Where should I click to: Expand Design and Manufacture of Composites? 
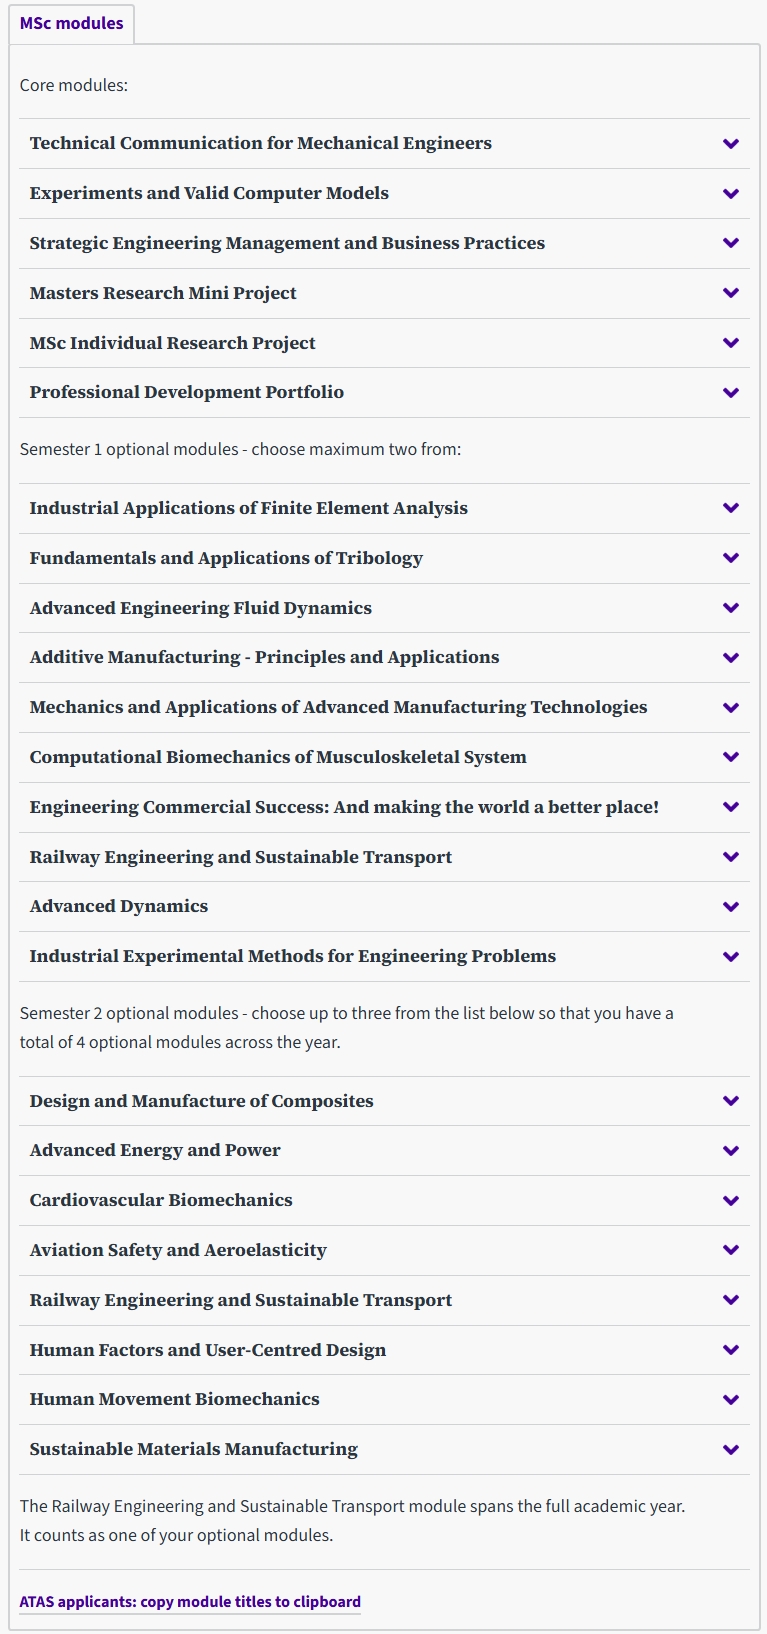point(201,1101)
